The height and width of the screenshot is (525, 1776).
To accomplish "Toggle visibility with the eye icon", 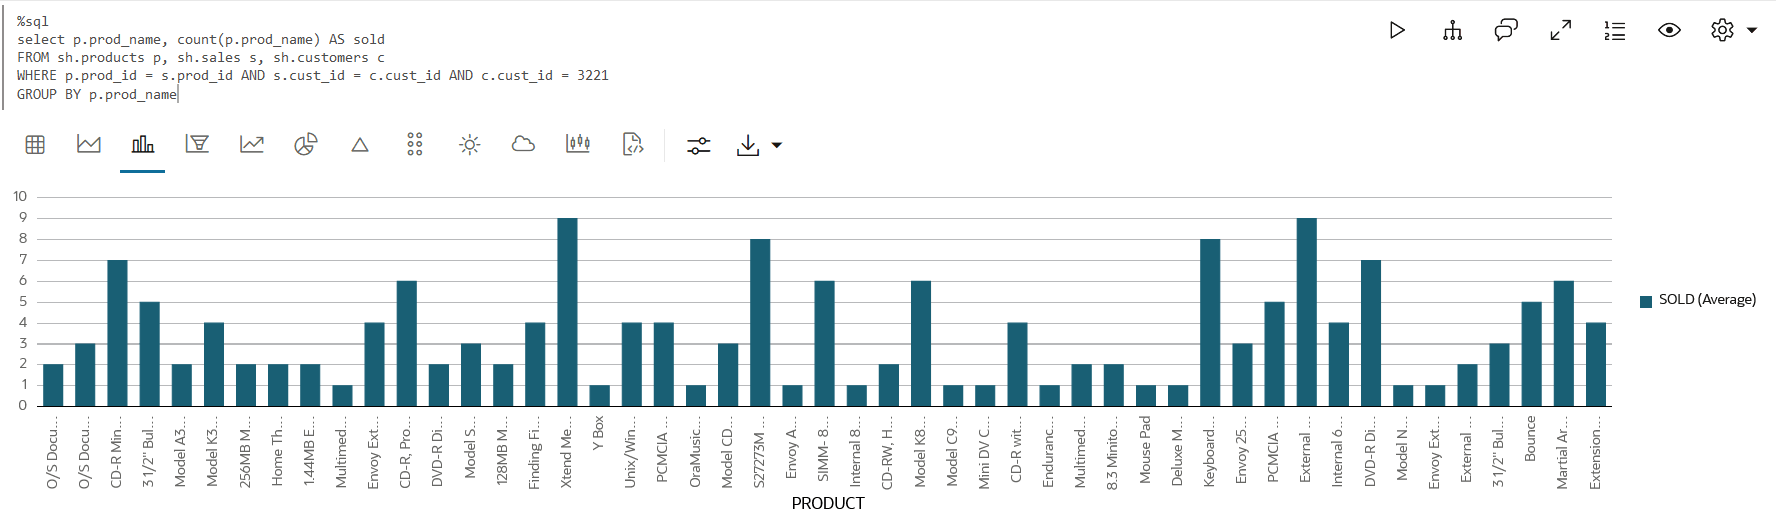I will 1669,31.
